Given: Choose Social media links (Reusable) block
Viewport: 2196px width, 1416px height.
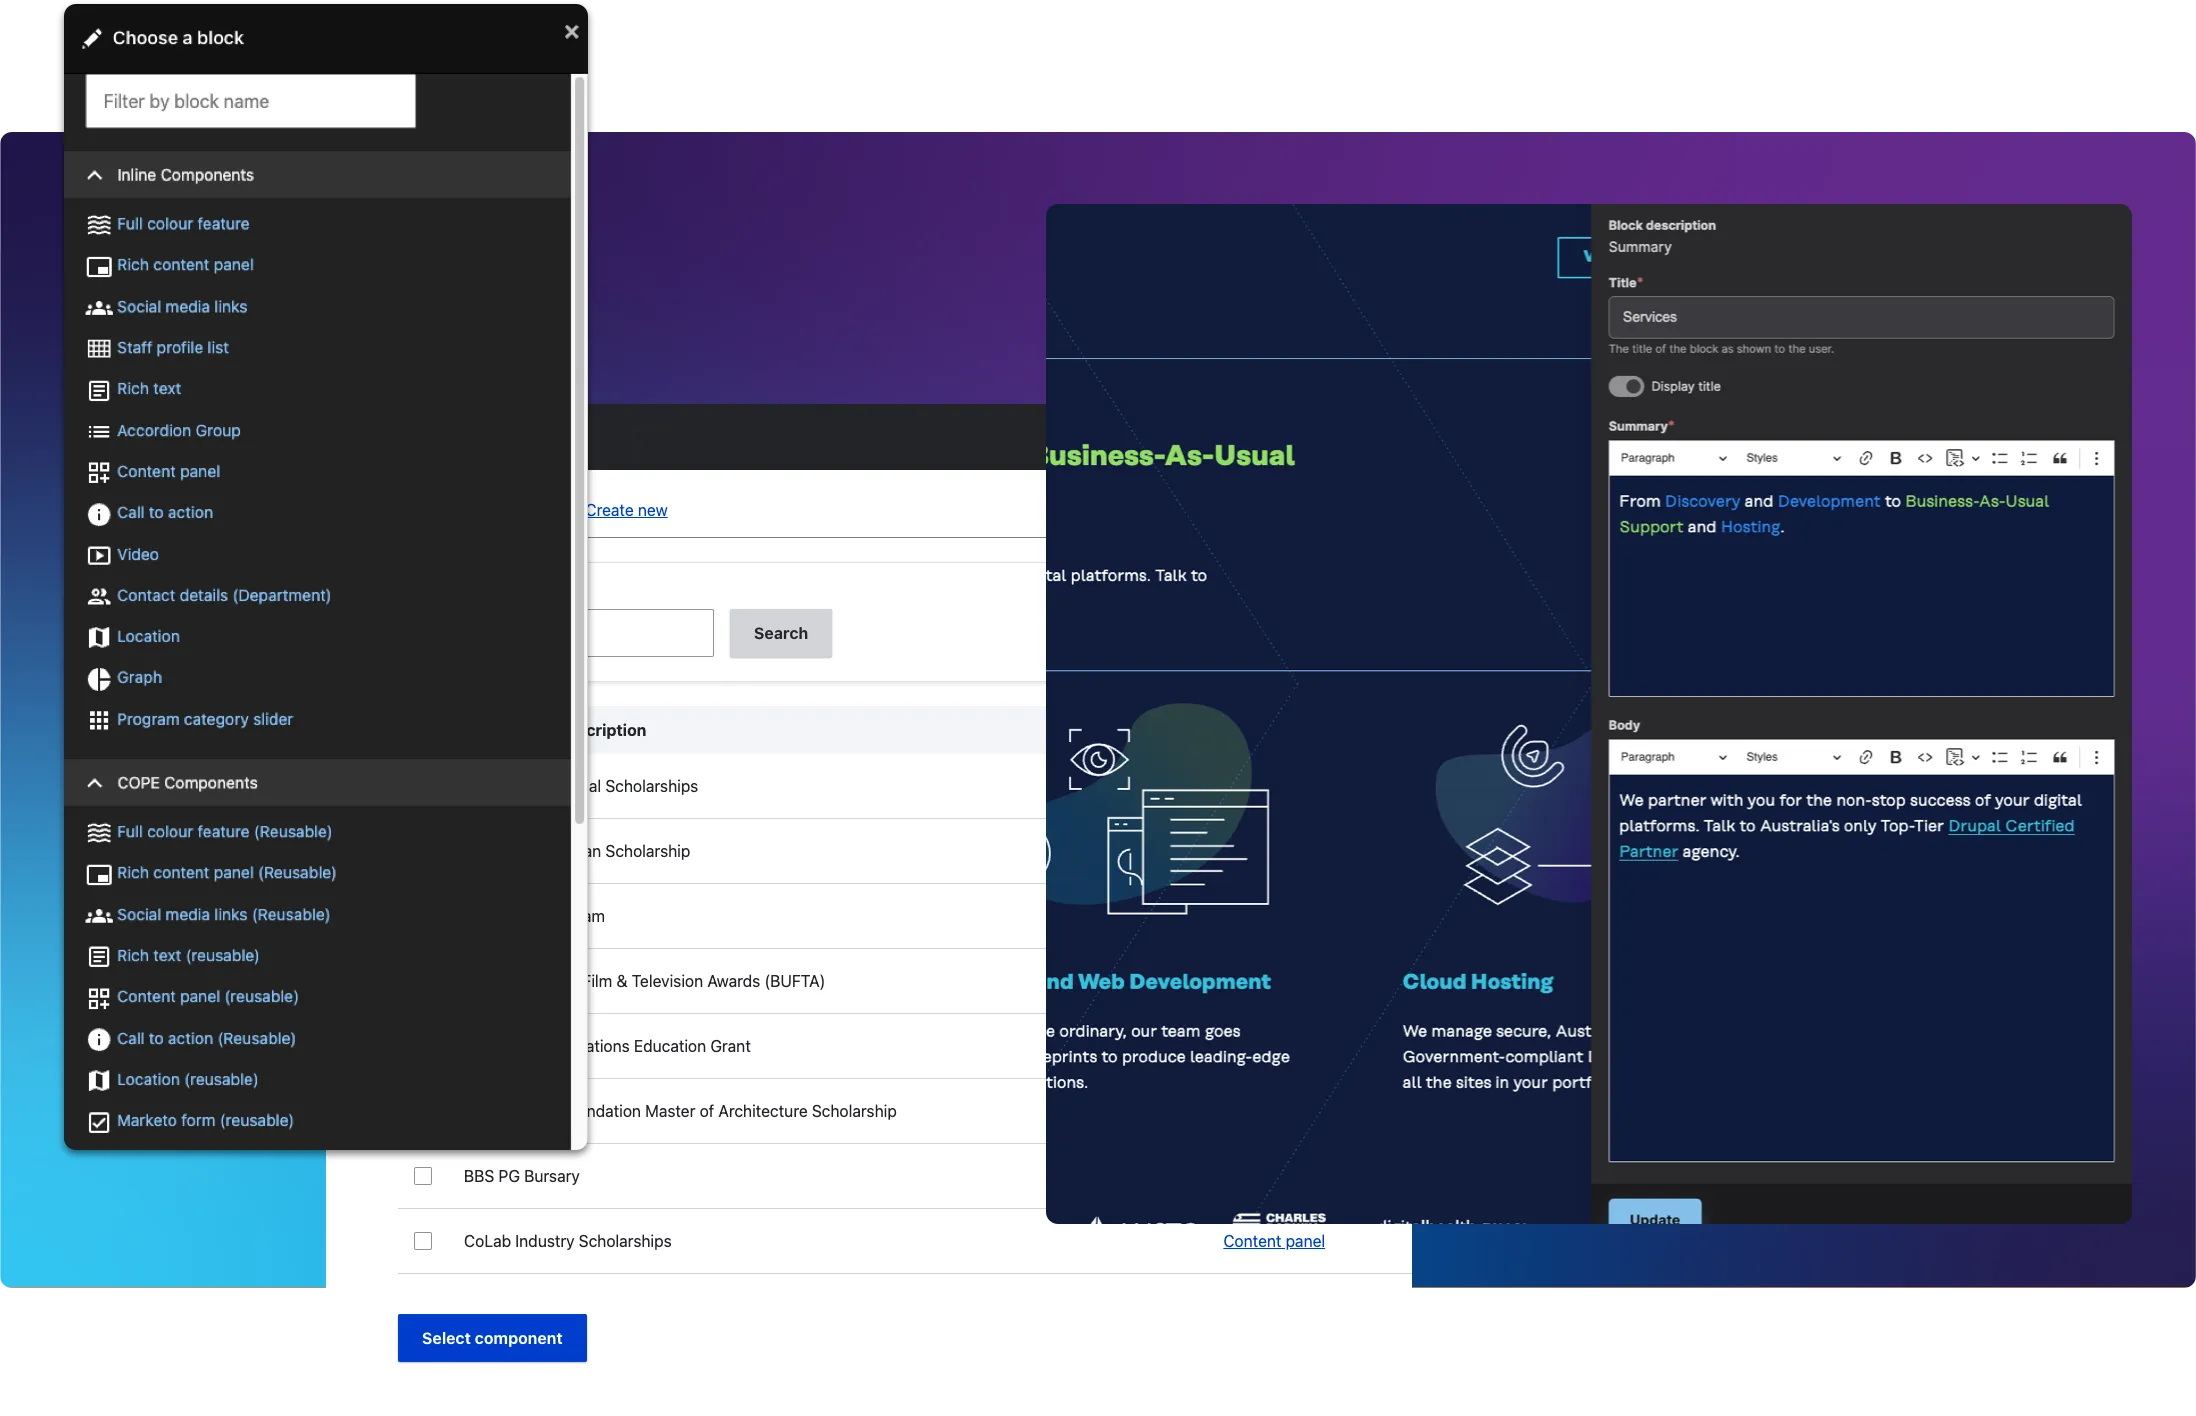Looking at the screenshot, I should (x=223, y=915).
